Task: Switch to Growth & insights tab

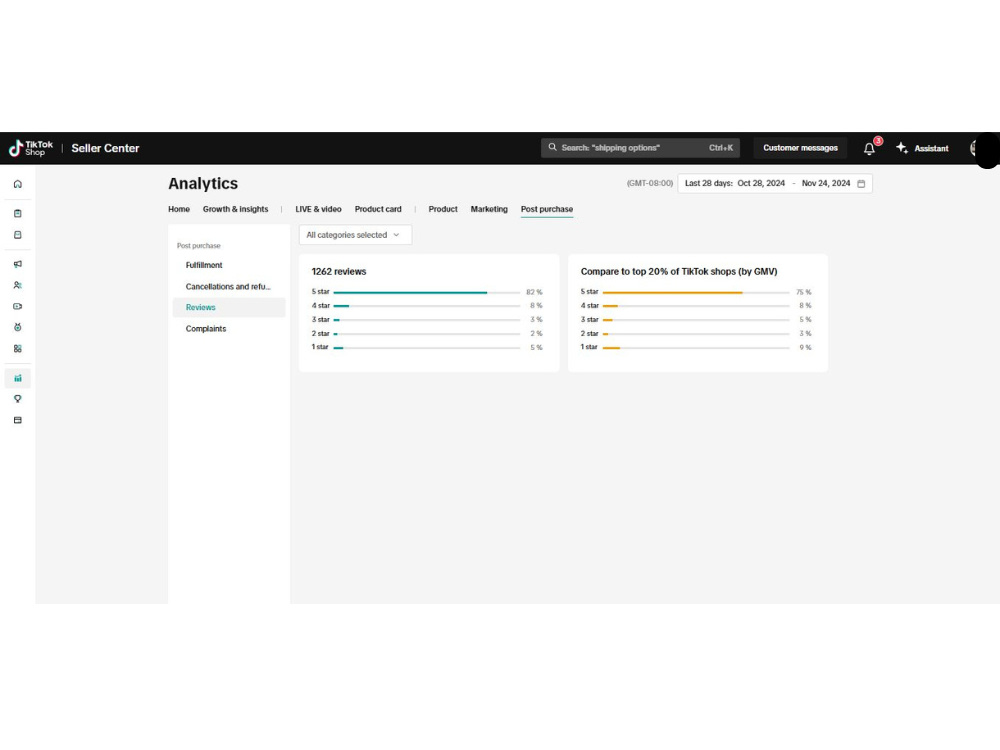Action: (x=235, y=209)
